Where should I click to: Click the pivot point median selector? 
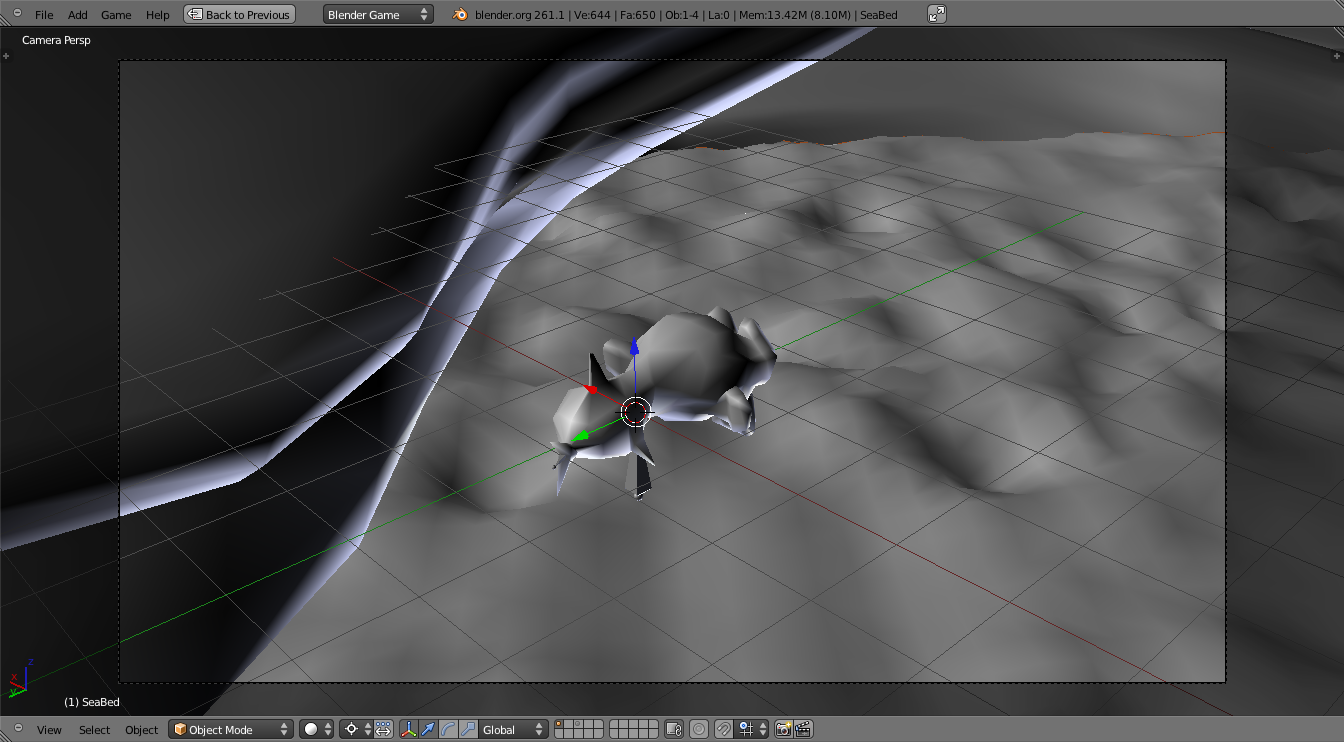click(352, 729)
